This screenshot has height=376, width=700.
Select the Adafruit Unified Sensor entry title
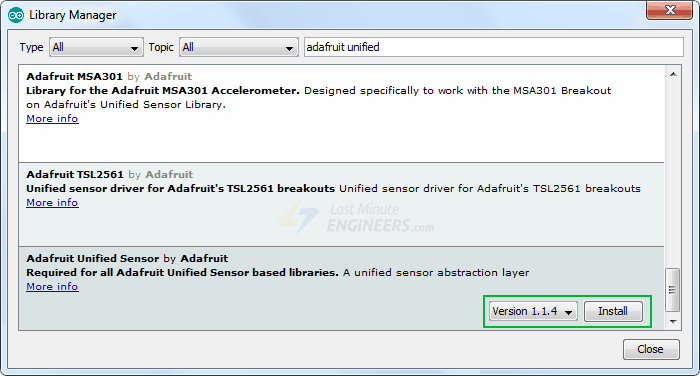click(x=92, y=259)
